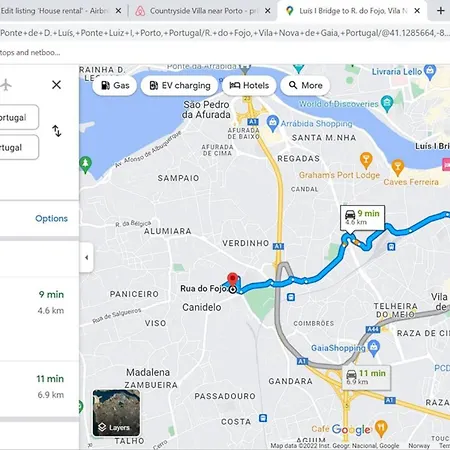Switch to satellite Layers thumbnail
The height and width of the screenshot is (450, 450).
coord(116,413)
